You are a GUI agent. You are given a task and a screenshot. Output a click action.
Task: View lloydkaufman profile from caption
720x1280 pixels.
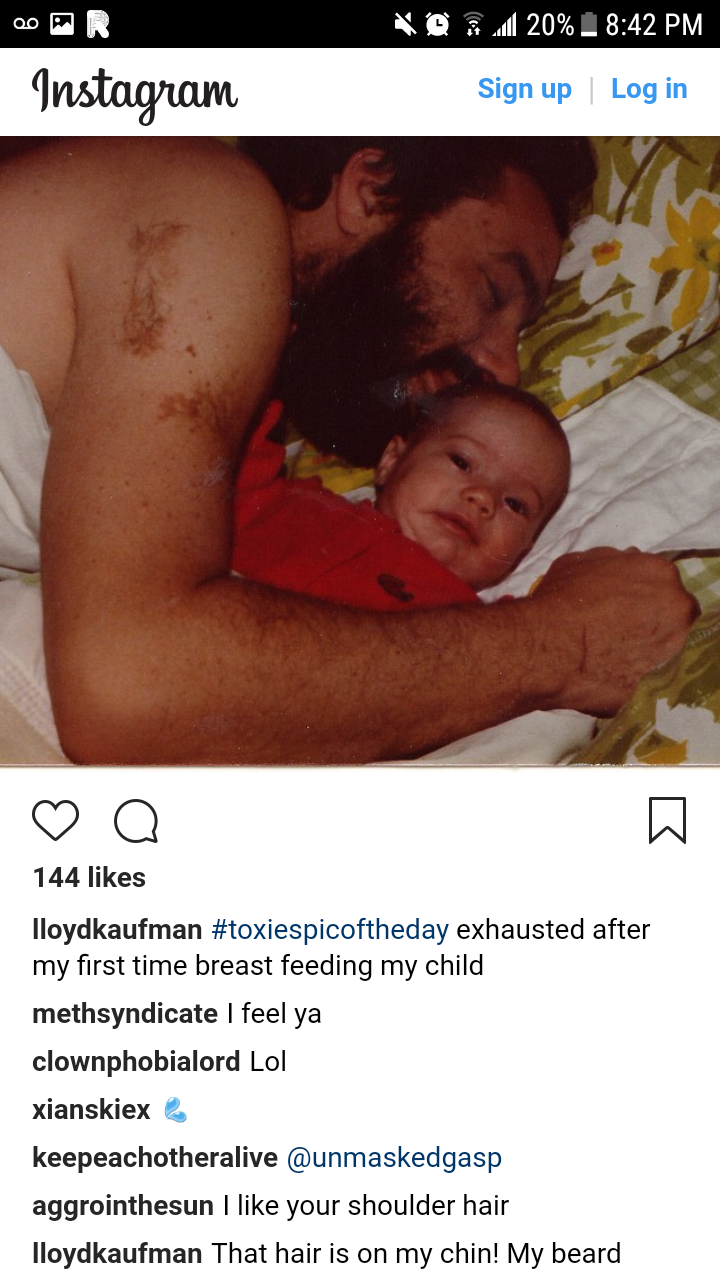tap(117, 930)
